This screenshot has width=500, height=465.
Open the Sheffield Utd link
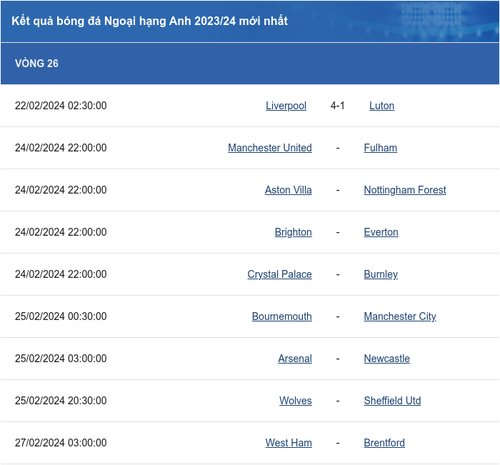(392, 401)
